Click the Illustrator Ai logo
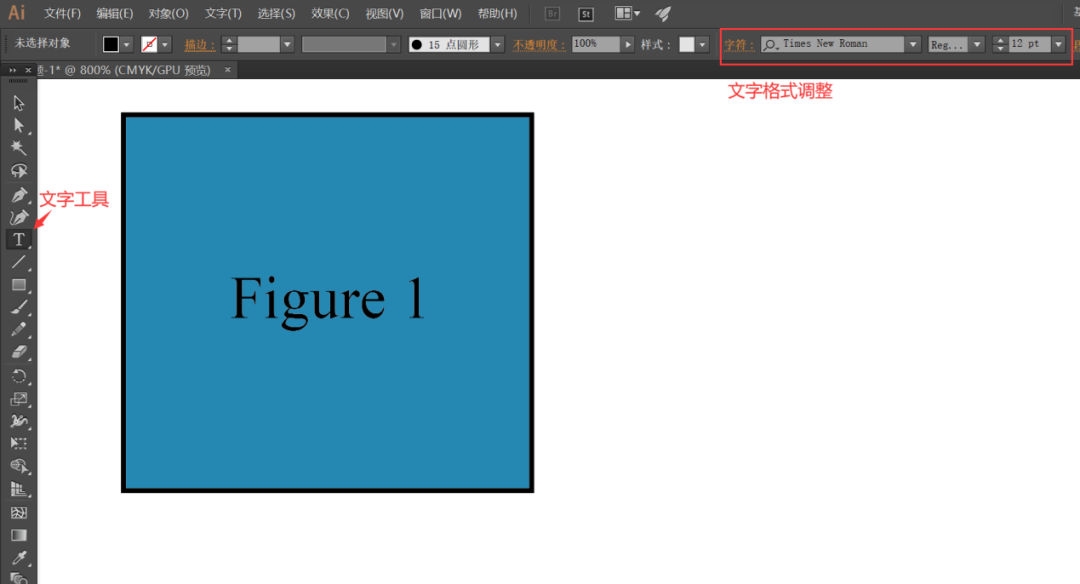 pyautogui.click(x=17, y=13)
